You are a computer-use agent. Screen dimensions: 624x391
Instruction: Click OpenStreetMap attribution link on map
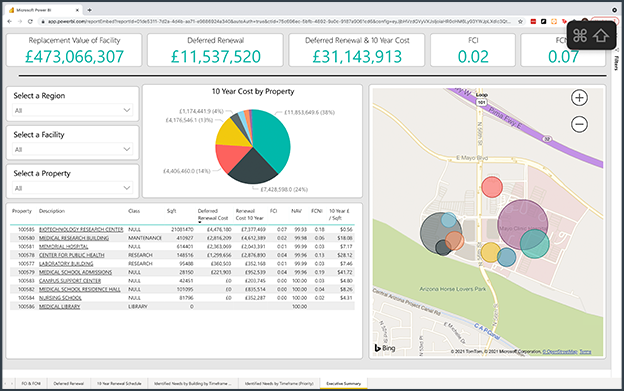coord(560,352)
